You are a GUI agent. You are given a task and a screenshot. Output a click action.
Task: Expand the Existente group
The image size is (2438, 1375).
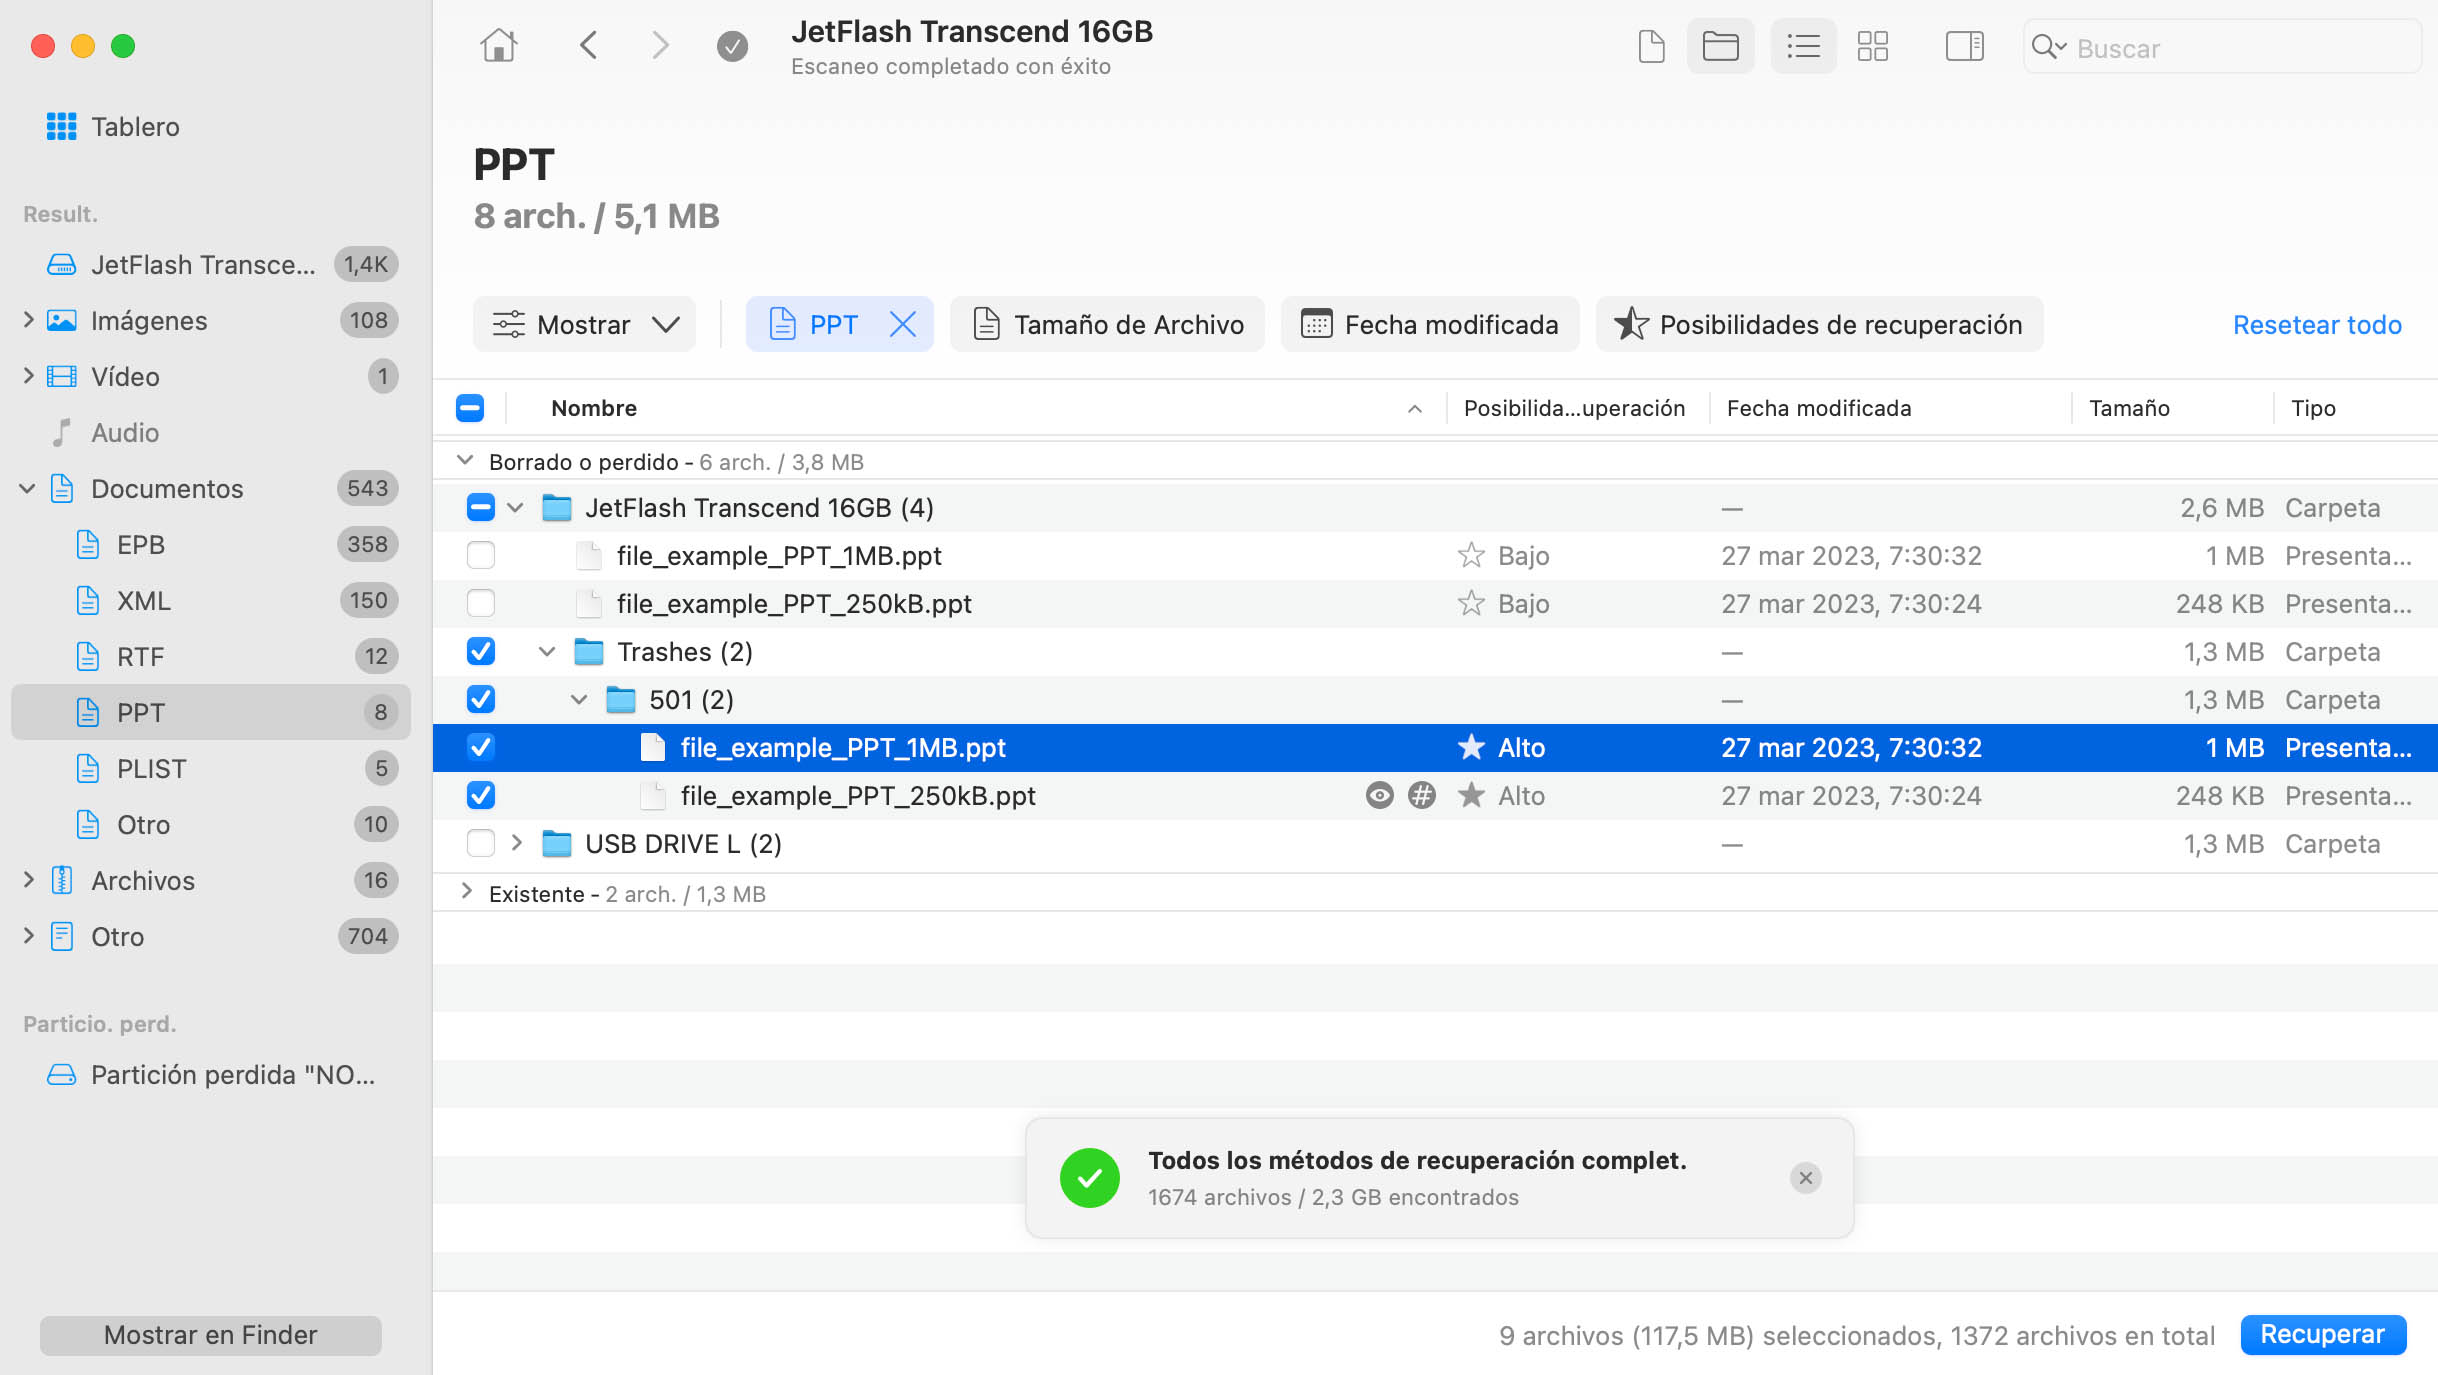click(466, 892)
